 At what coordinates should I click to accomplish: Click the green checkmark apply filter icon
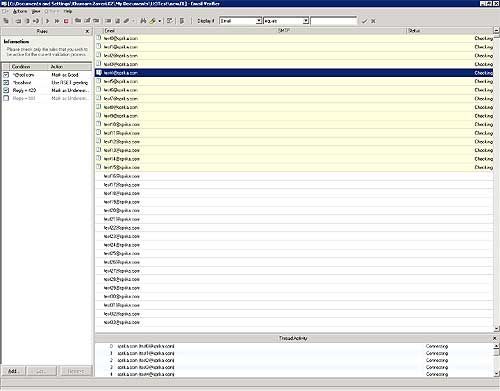pyautogui.click(x=365, y=21)
